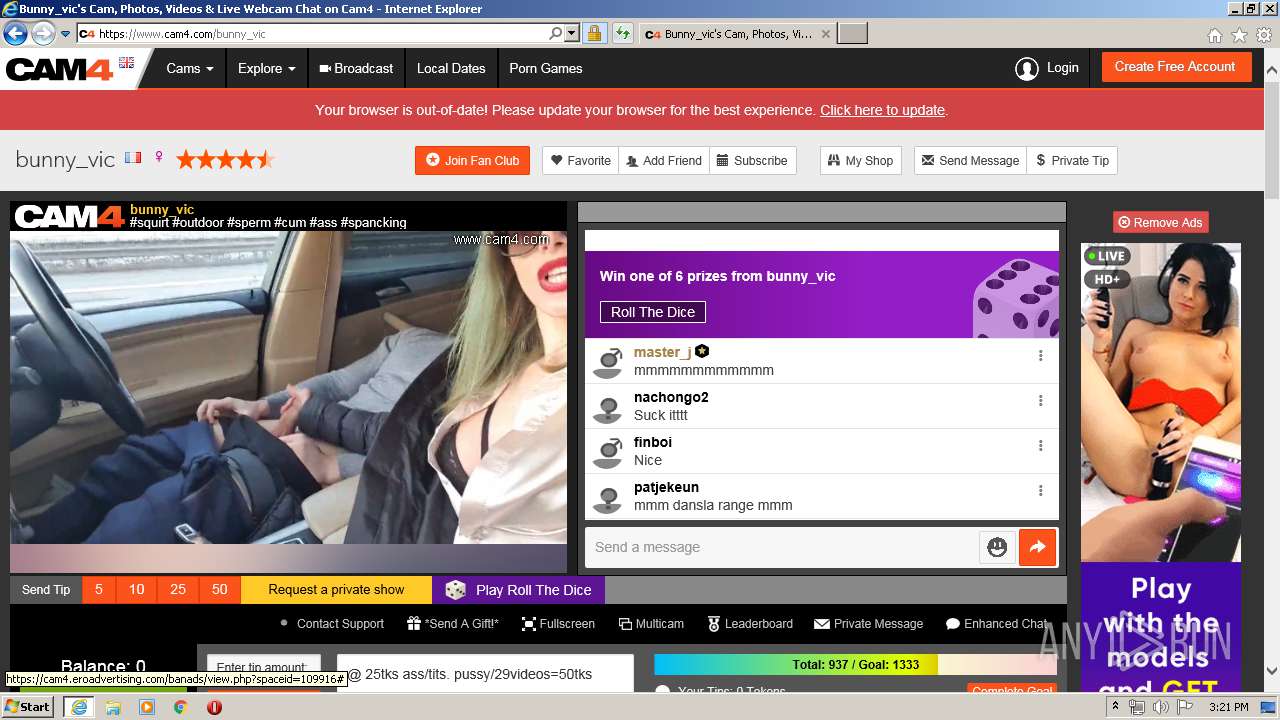Click Request a private show
The image size is (1280, 720).
(x=336, y=590)
